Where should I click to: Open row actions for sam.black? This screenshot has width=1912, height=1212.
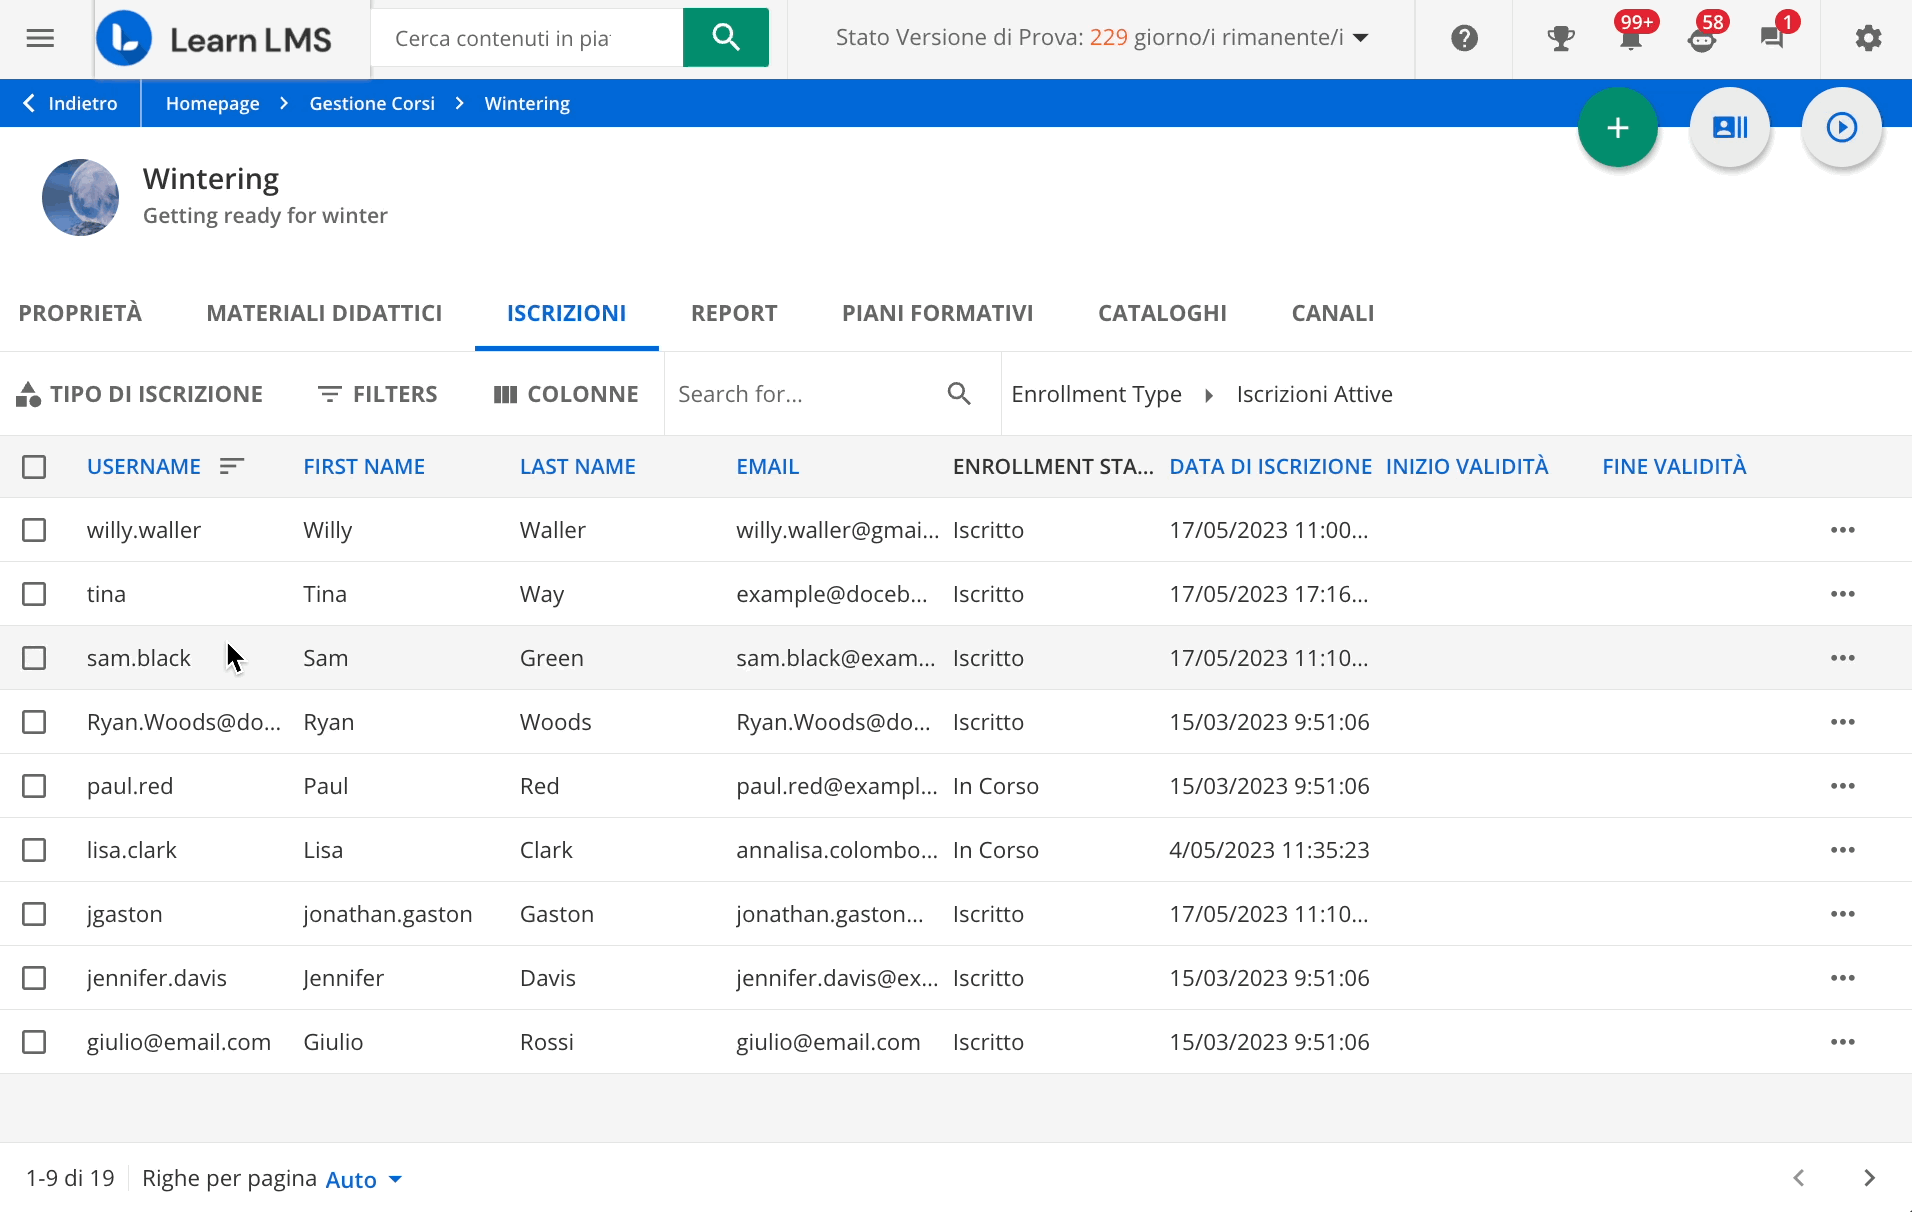tap(1843, 658)
